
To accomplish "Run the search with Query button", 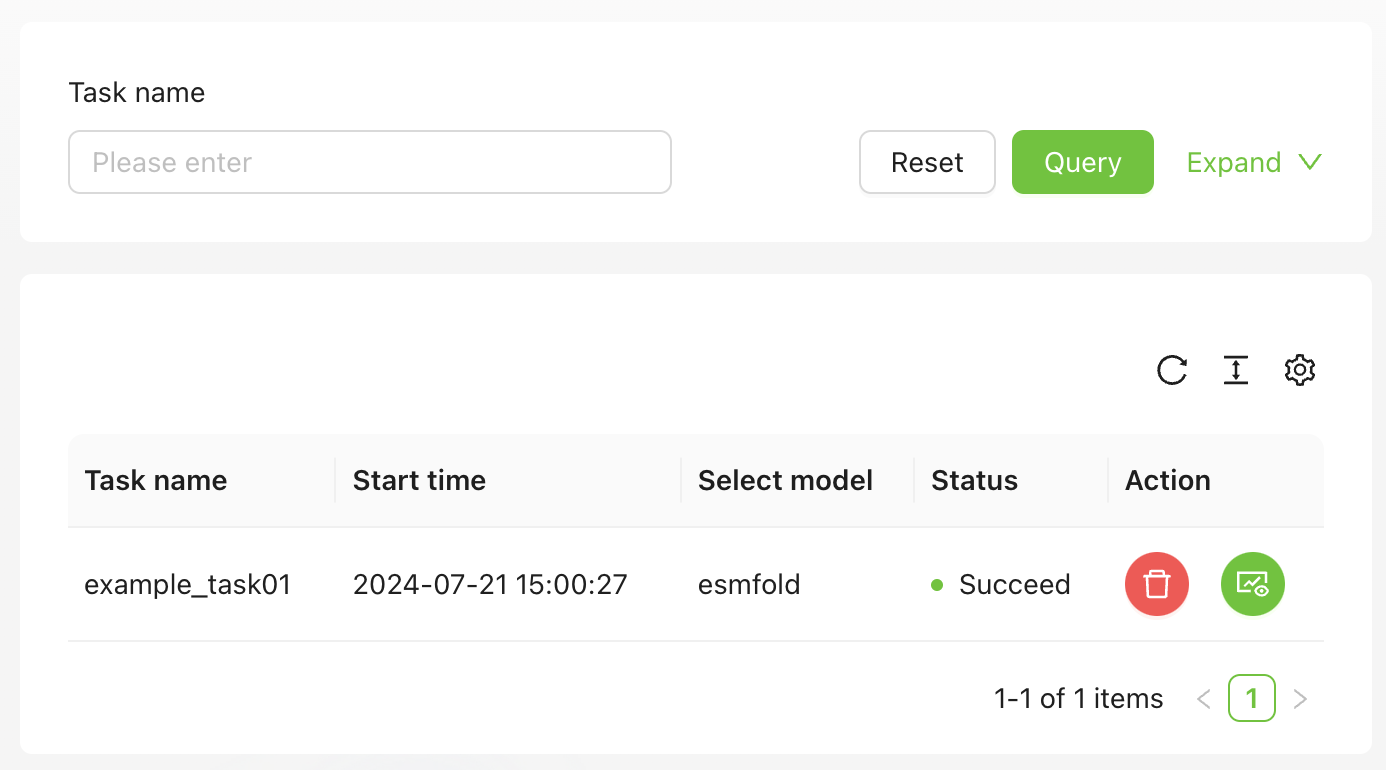I will (1082, 162).
